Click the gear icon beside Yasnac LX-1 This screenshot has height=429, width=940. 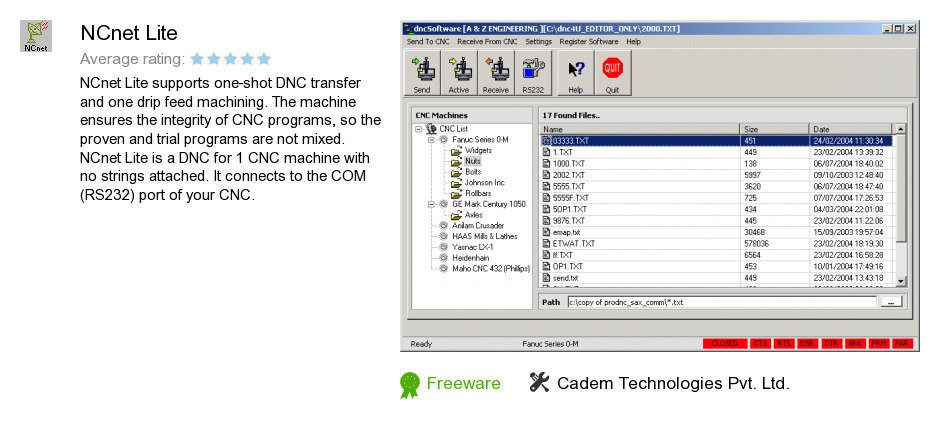point(444,247)
